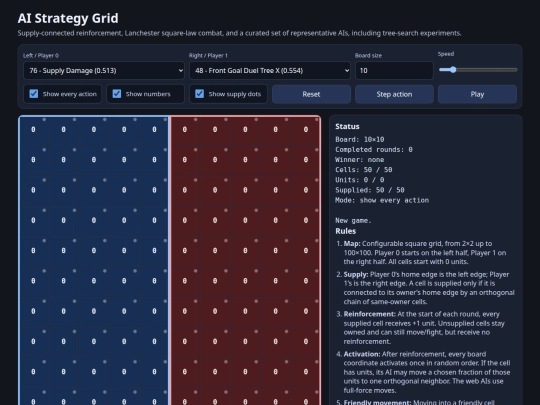Click the Reset button

(311, 94)
